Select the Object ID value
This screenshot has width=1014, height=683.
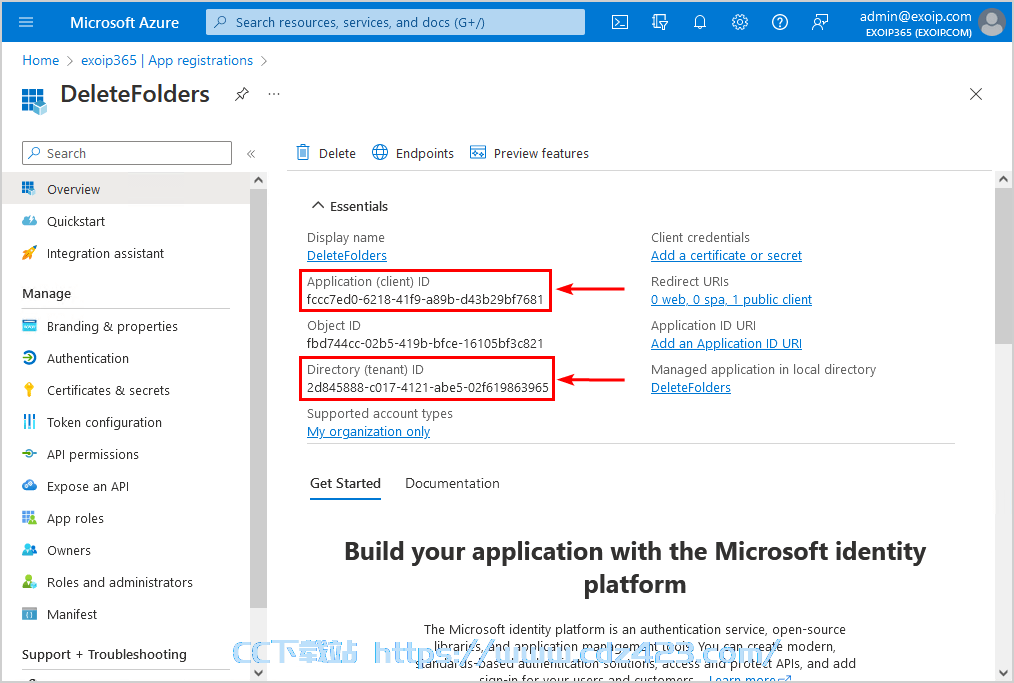coord(425,343)
